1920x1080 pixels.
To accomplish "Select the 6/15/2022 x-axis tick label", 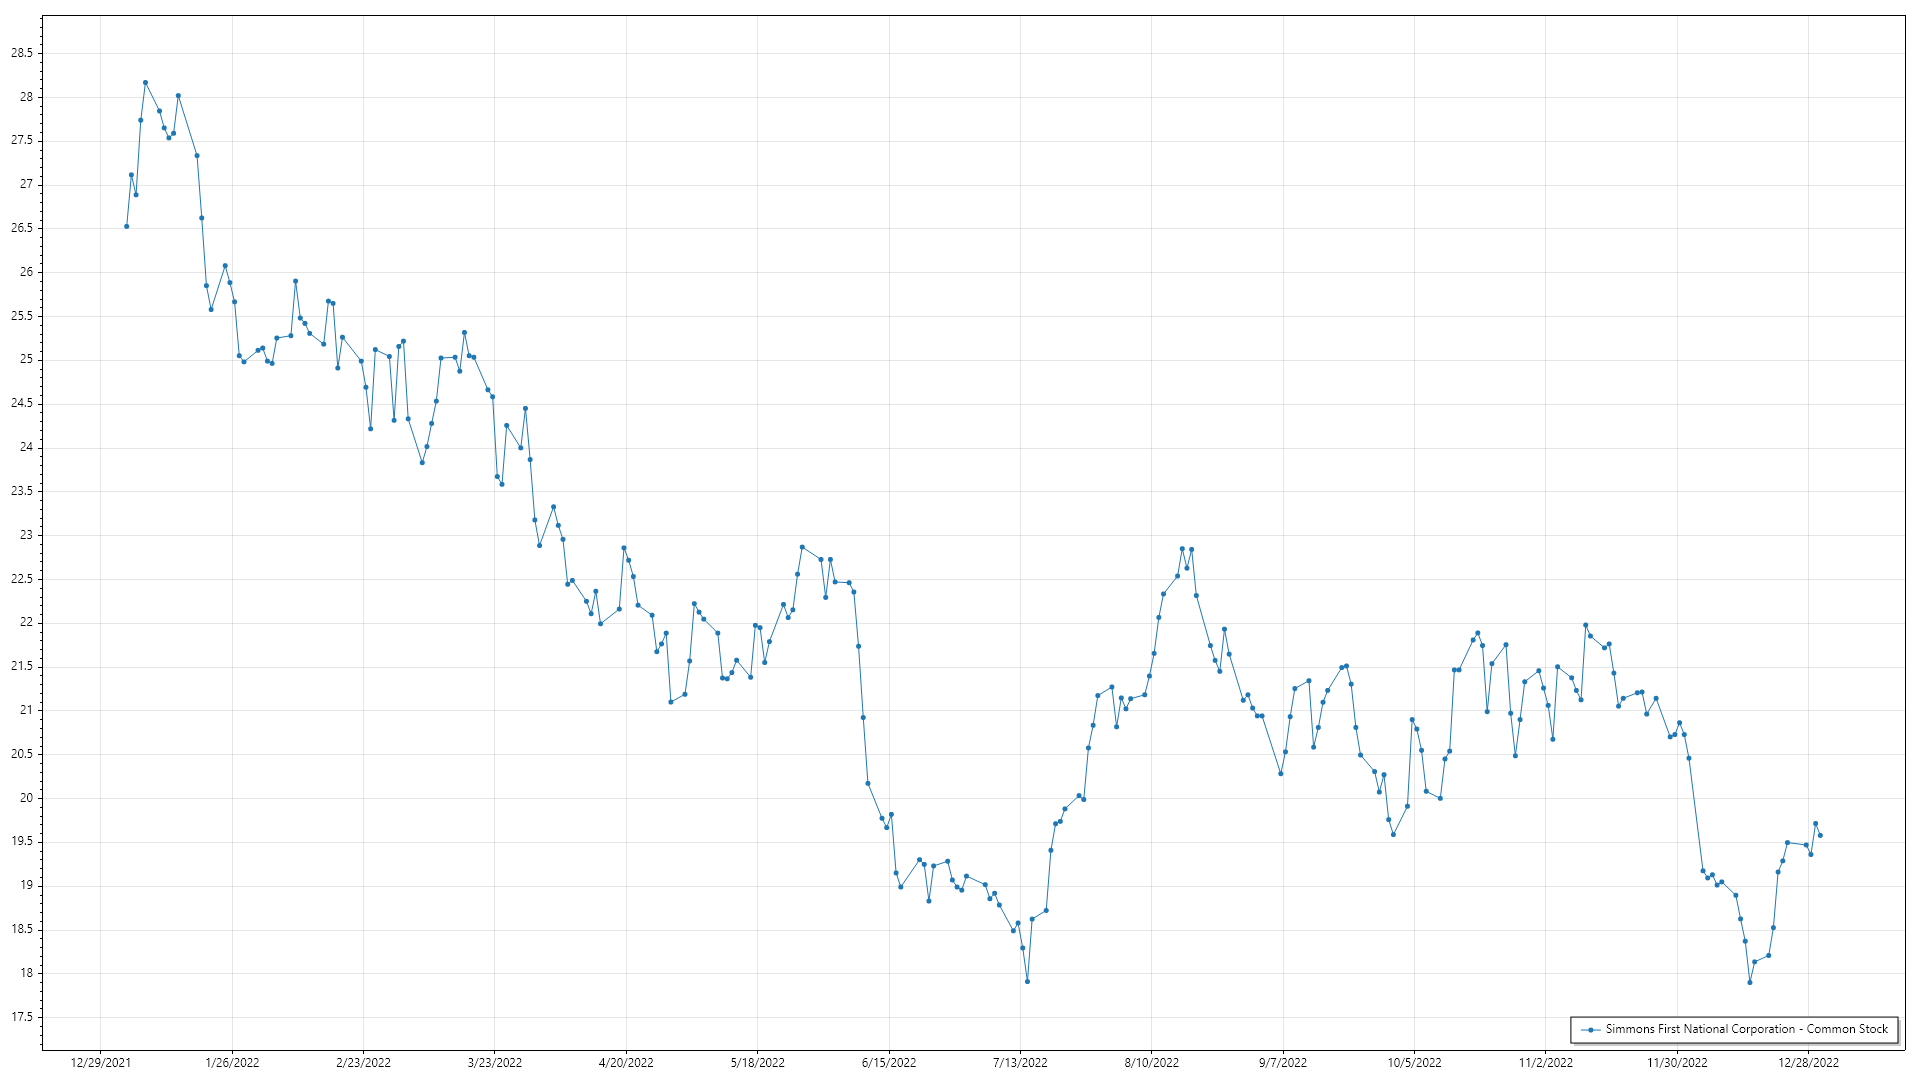I will coord(889,1063).
